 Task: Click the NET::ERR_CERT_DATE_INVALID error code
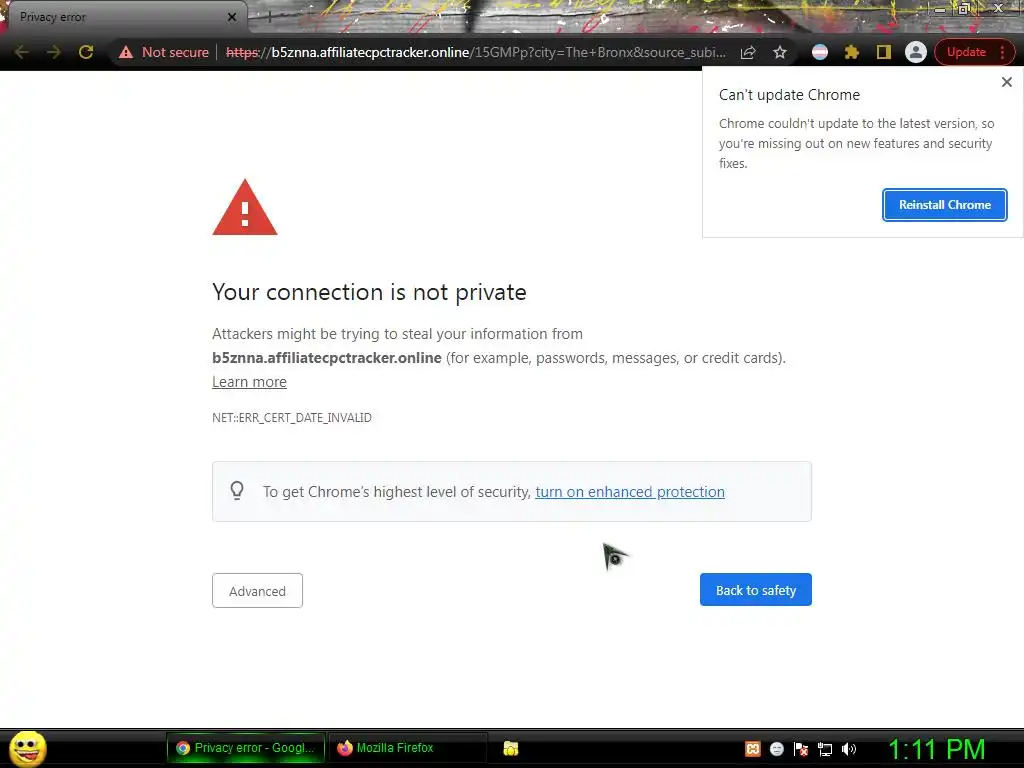[292, 418]
